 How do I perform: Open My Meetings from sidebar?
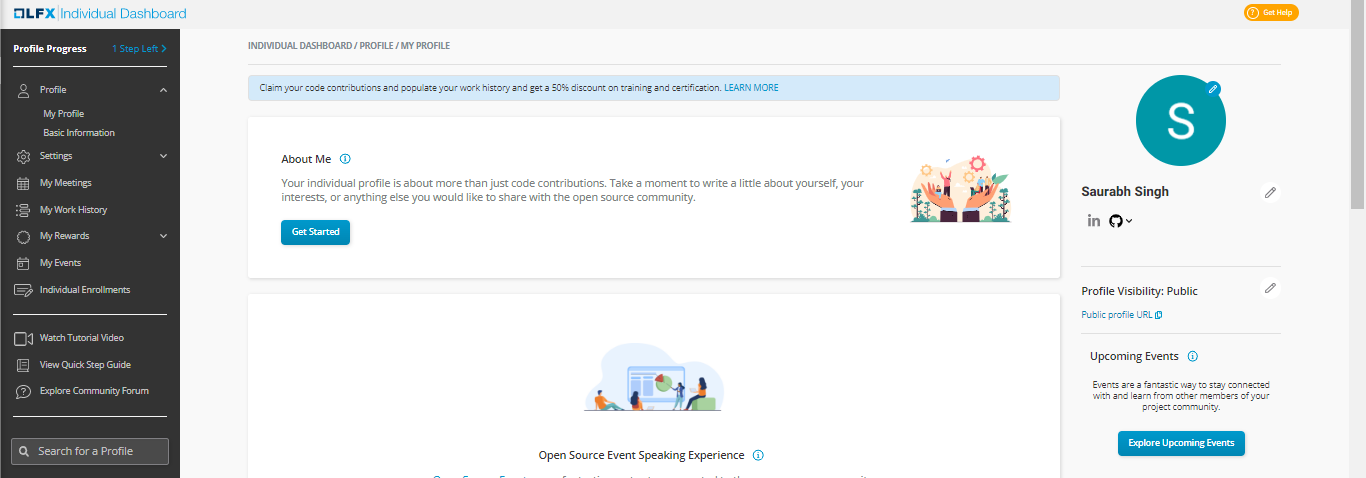tap(65, 183)
